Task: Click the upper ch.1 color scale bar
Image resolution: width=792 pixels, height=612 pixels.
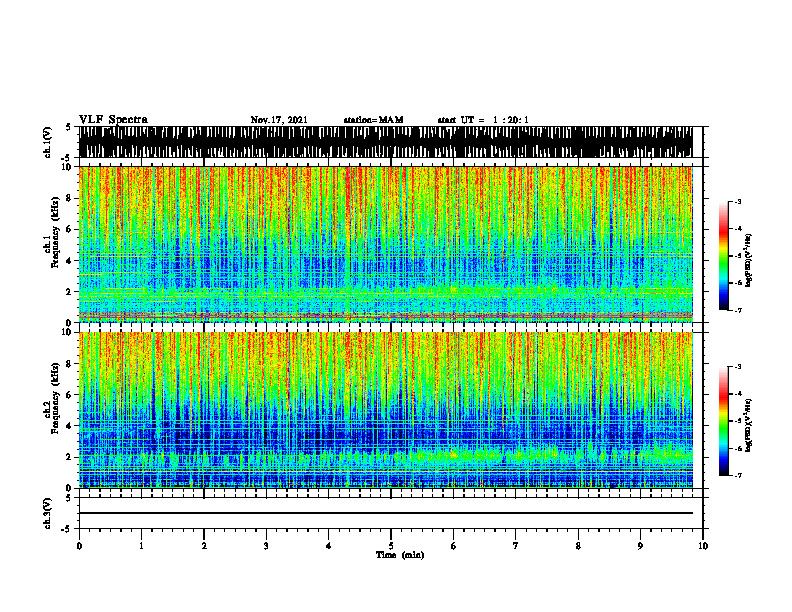Action: click(723, 256)
